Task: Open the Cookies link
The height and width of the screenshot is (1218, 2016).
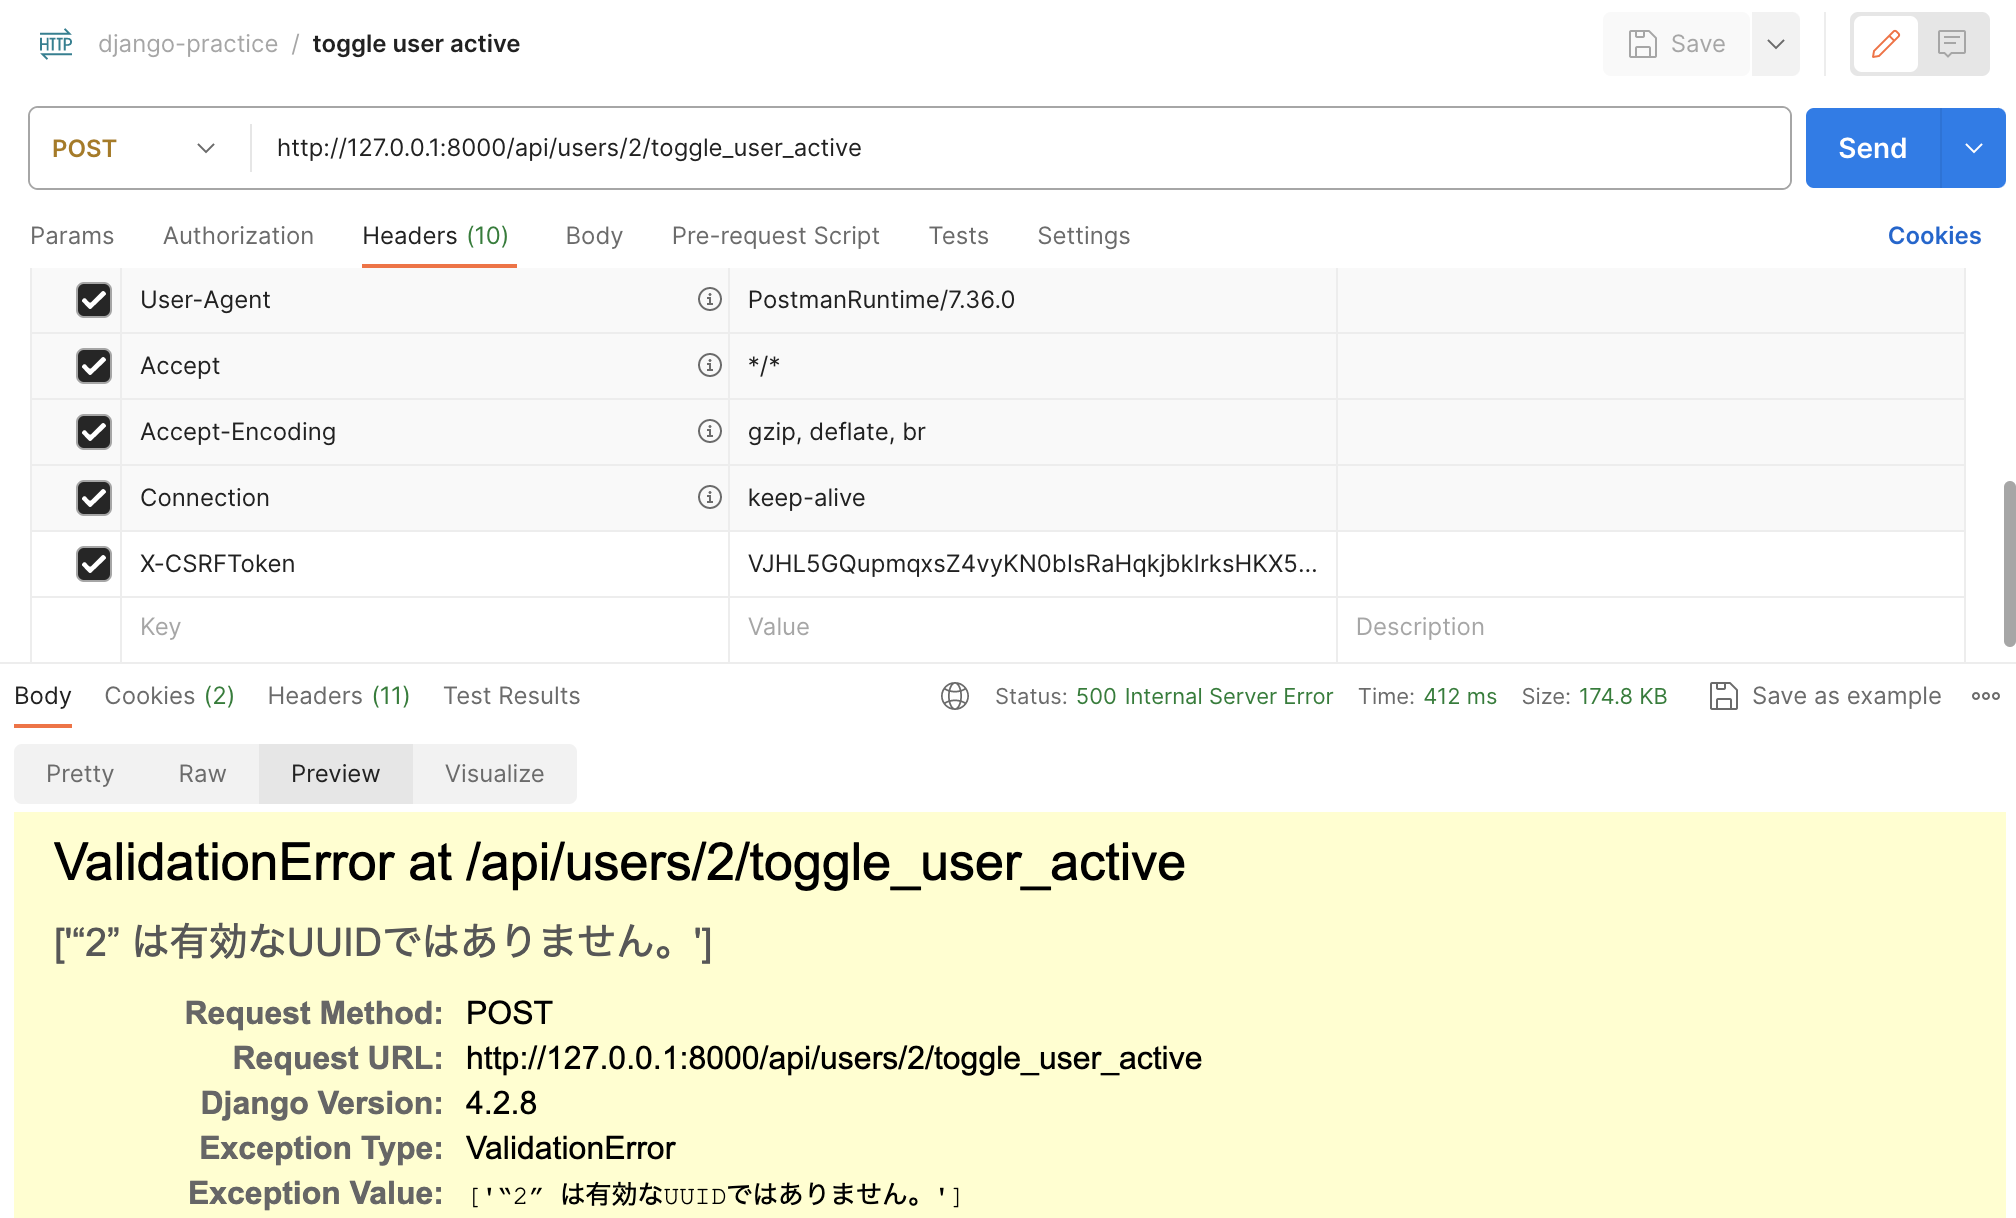Action: point(1934,236)
